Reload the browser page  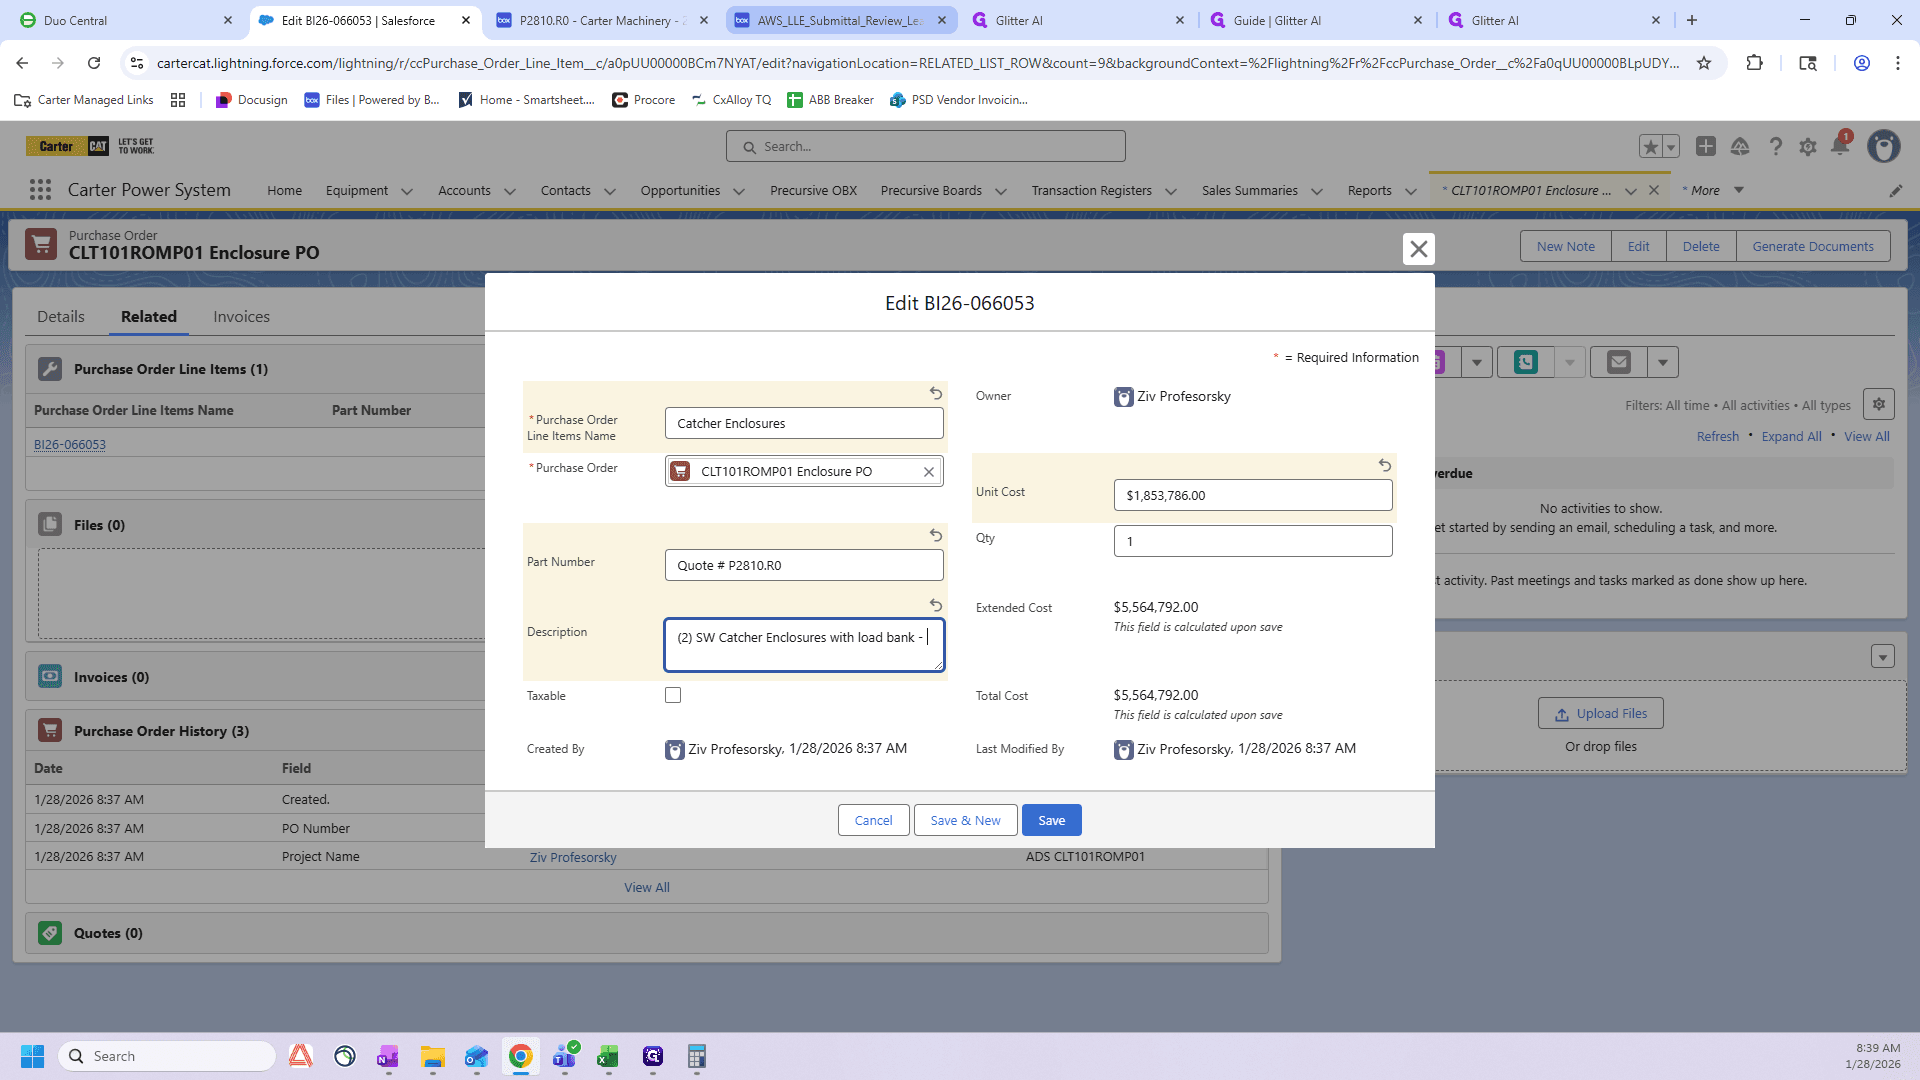tap(94, 63)
